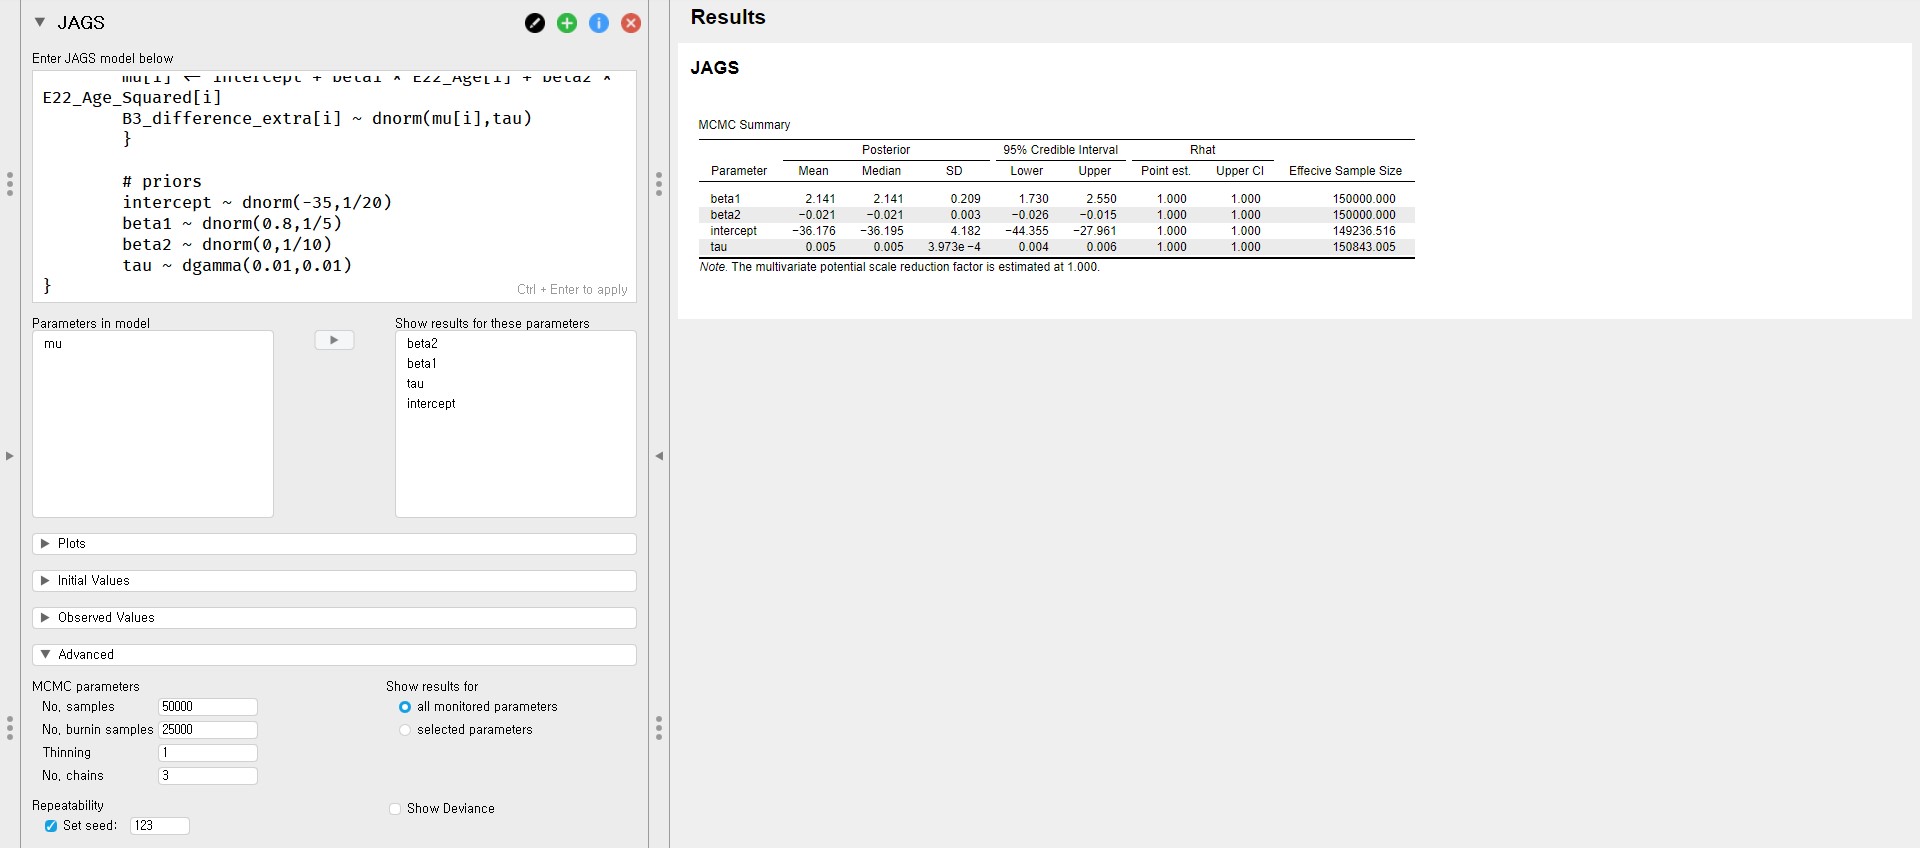Open the blue info help icon
This screenshot has width=1920, height=848.
point(599,23)
